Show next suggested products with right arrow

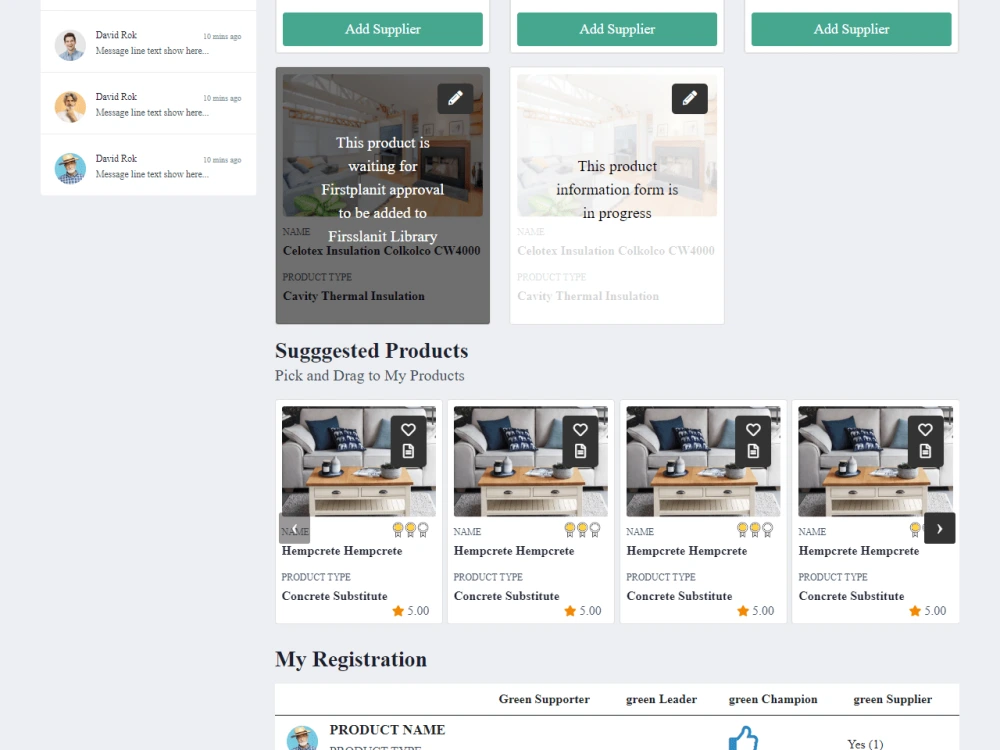[939, 528]
